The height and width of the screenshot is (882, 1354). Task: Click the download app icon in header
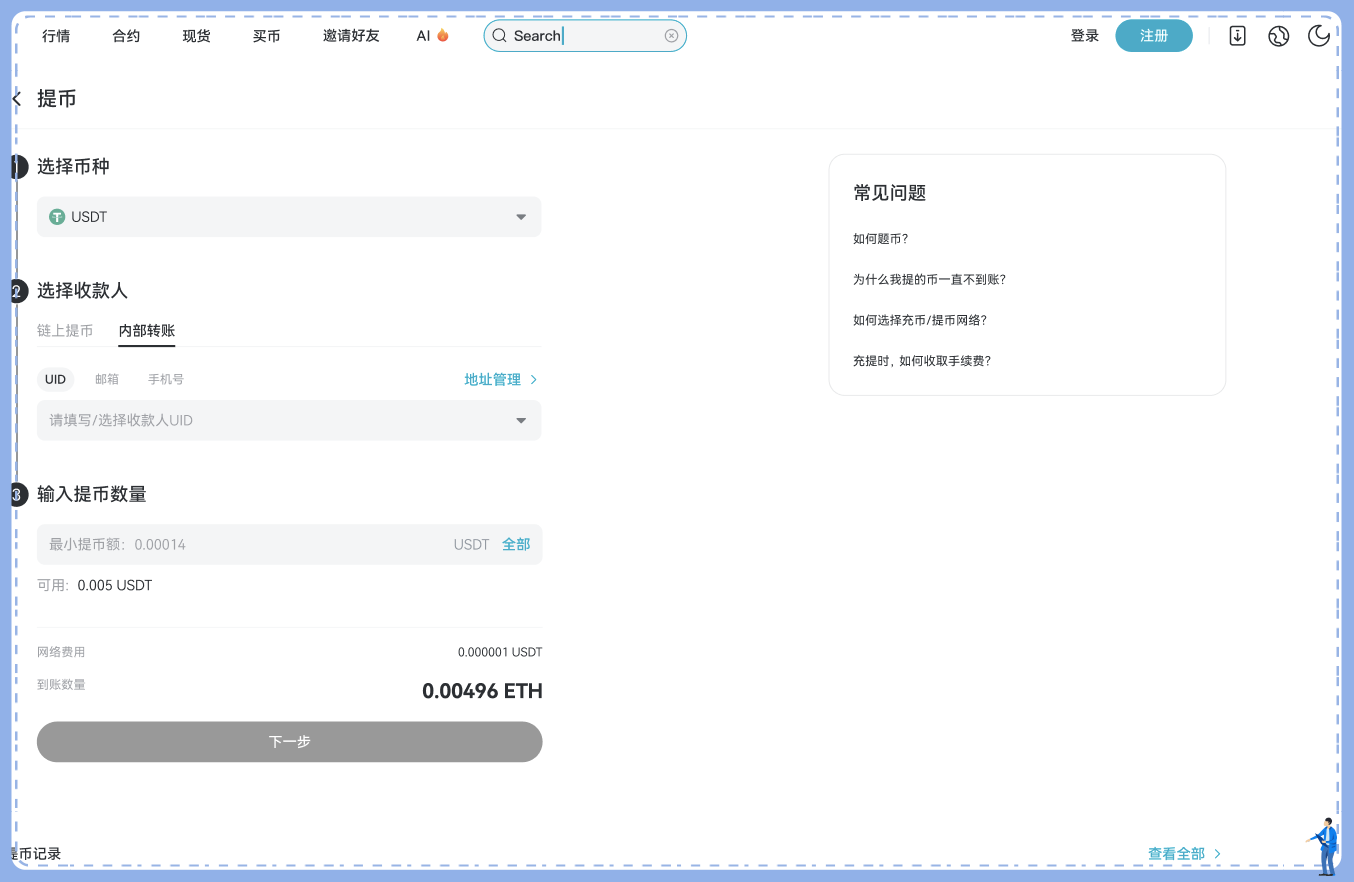[x=1237, y=36]
